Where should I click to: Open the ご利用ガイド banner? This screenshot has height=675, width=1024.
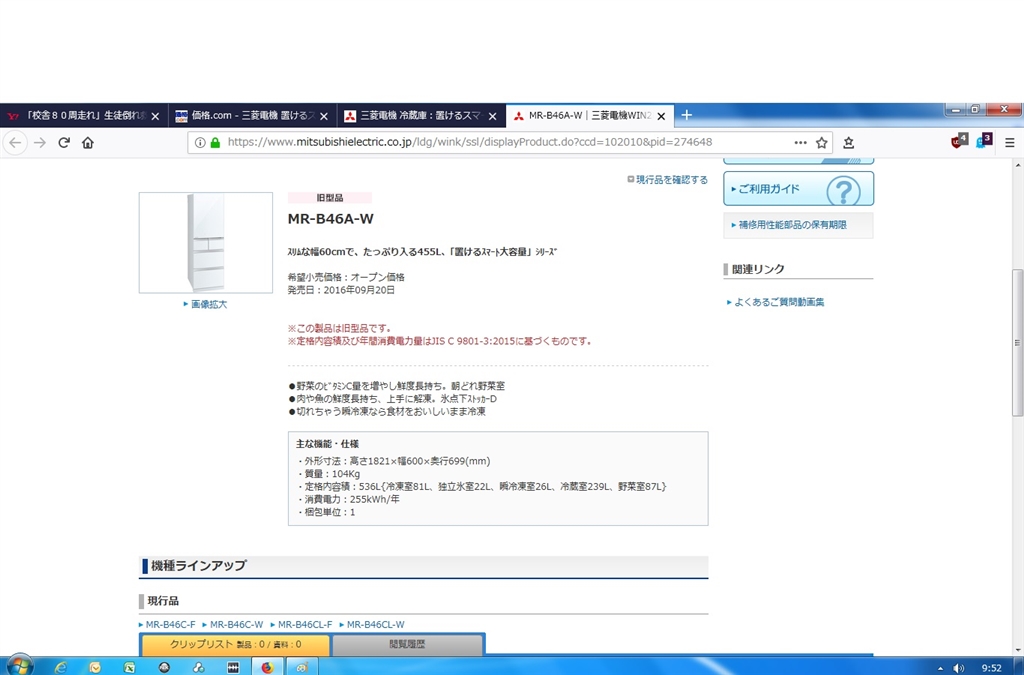coord(798,189)
